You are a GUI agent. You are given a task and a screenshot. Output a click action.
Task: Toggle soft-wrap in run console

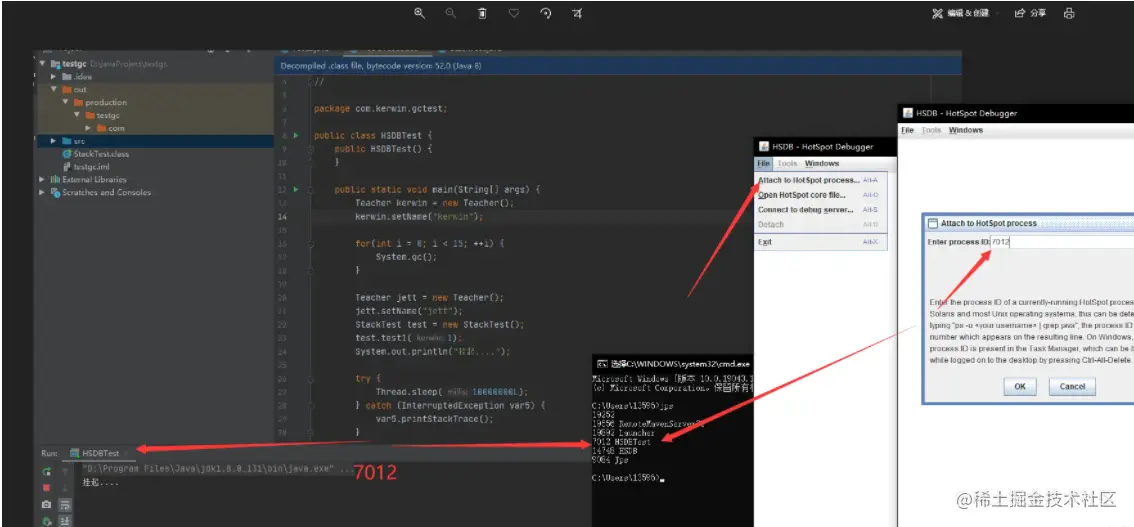point(65,505)
